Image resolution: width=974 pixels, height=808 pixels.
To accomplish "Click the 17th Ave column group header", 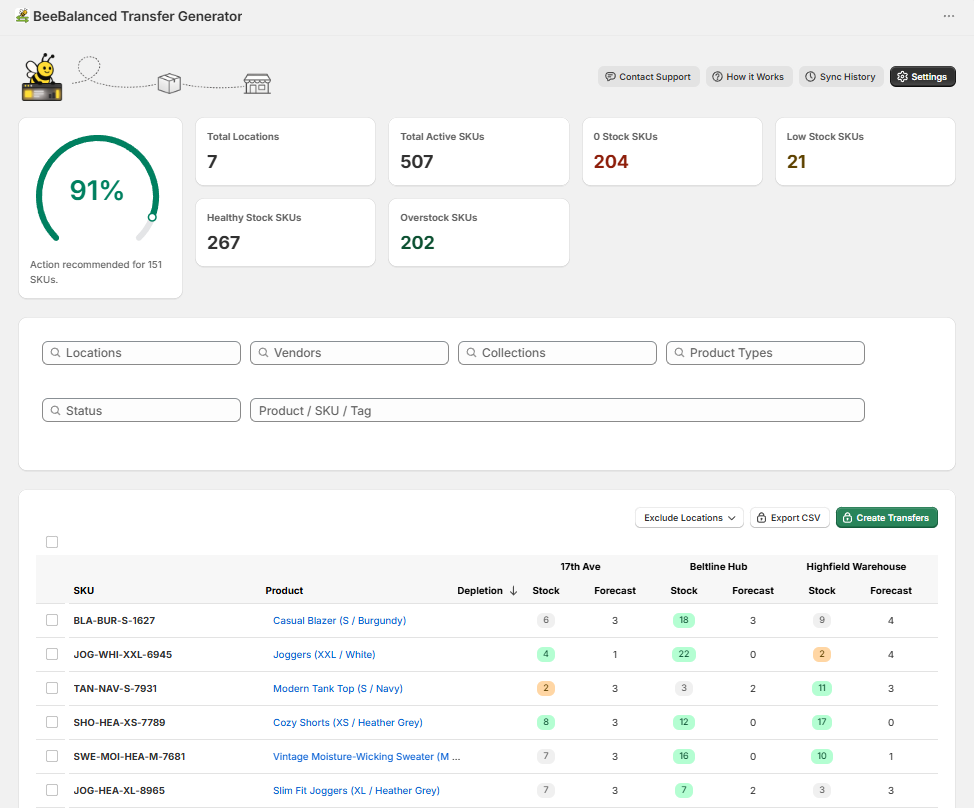I will coord(580,566).
